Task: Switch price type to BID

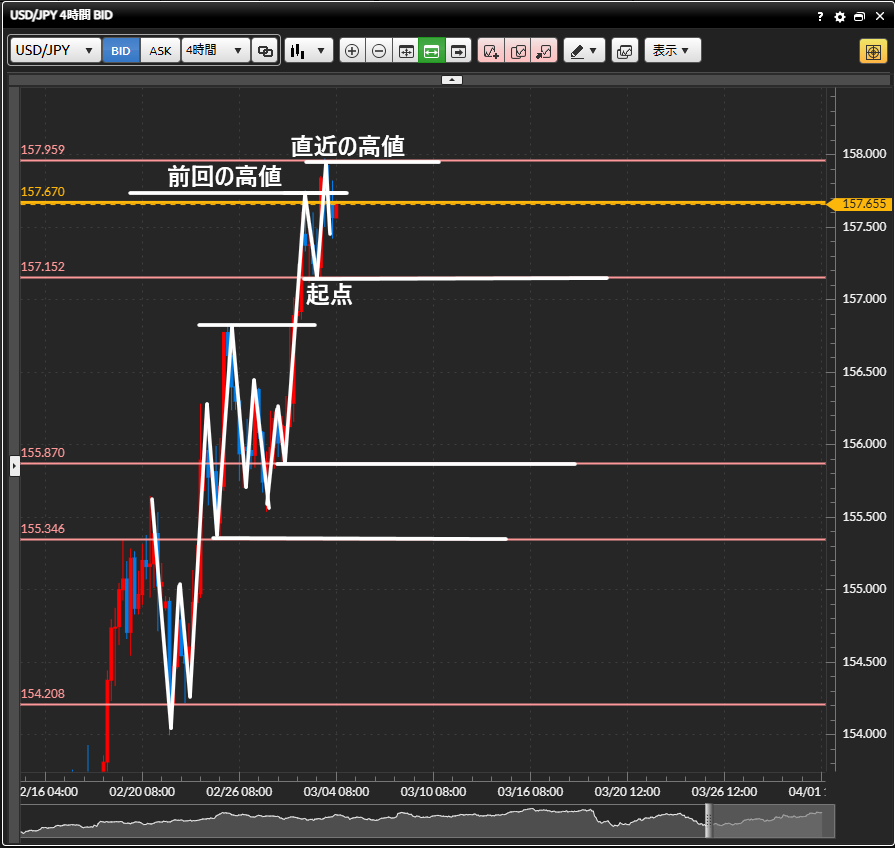Action: click(121, 51)
